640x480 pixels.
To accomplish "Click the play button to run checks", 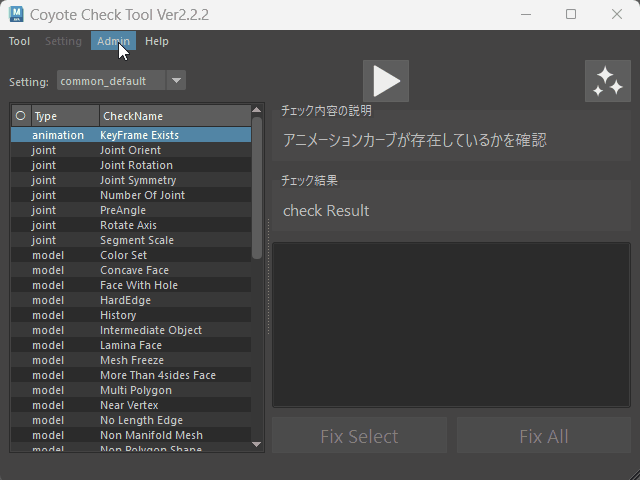I will [385, 81].
